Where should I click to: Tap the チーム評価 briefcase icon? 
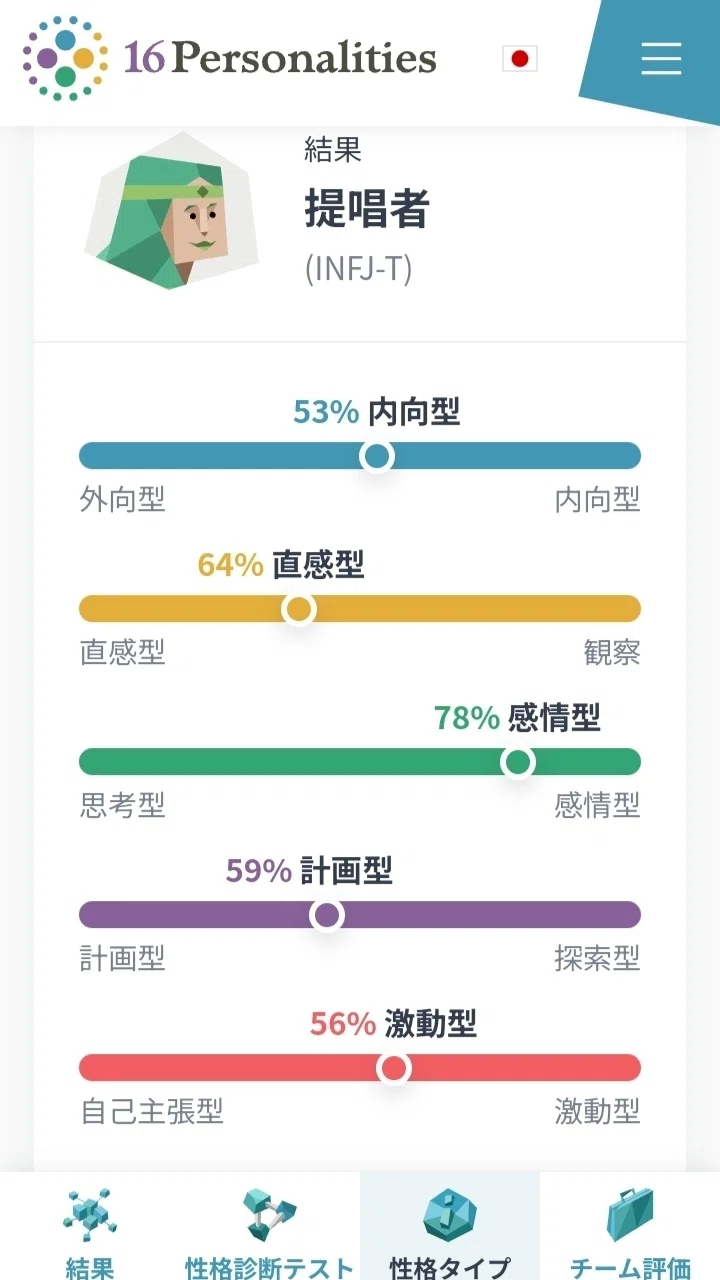(x=630, y=1215)
